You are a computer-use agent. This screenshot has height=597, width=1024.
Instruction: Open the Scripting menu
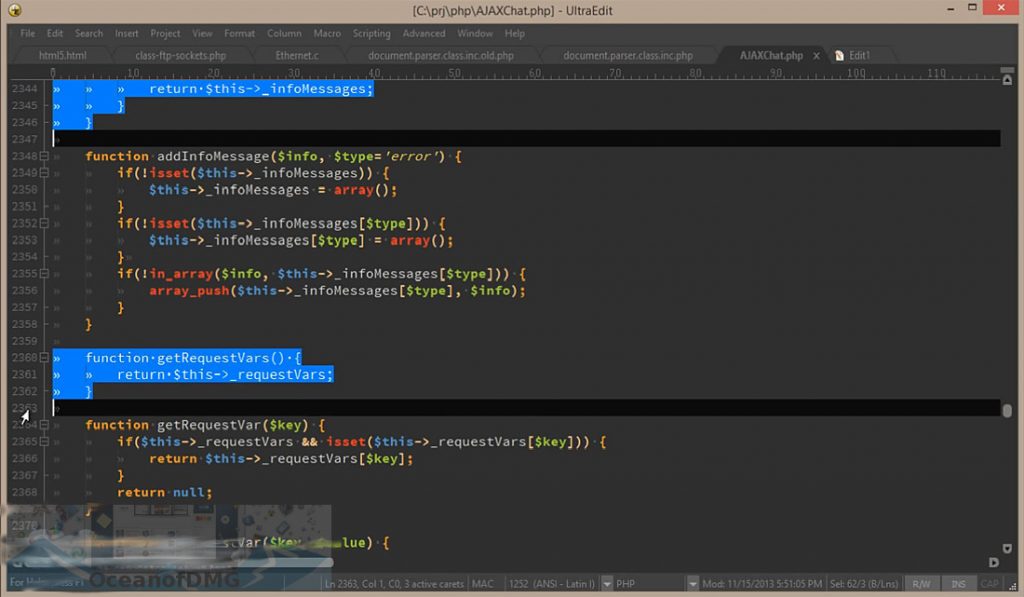click(372, 33)
